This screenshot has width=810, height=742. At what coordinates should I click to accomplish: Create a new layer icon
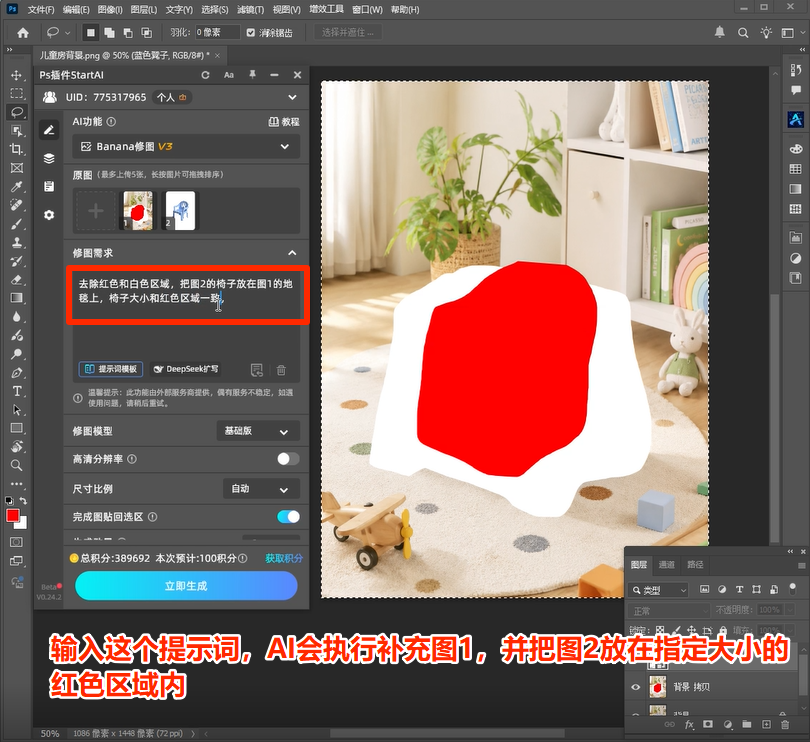pyautogui.click(x=766, y=724)
